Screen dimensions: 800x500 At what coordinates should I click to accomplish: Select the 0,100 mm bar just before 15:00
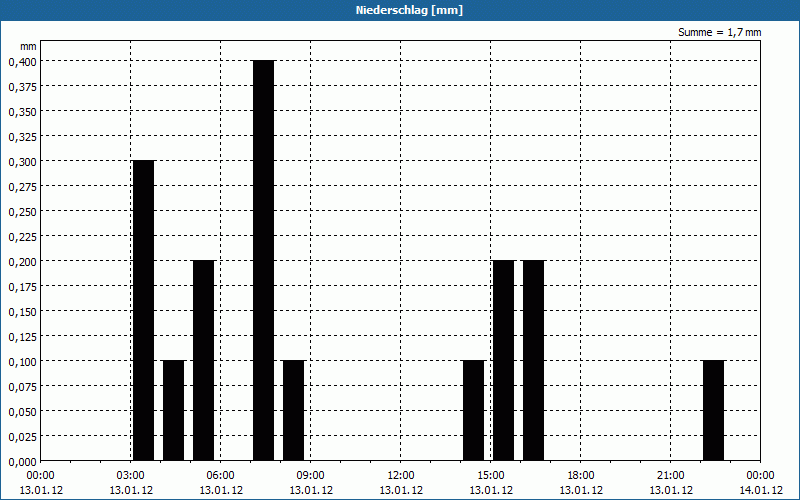coord(473,410)
